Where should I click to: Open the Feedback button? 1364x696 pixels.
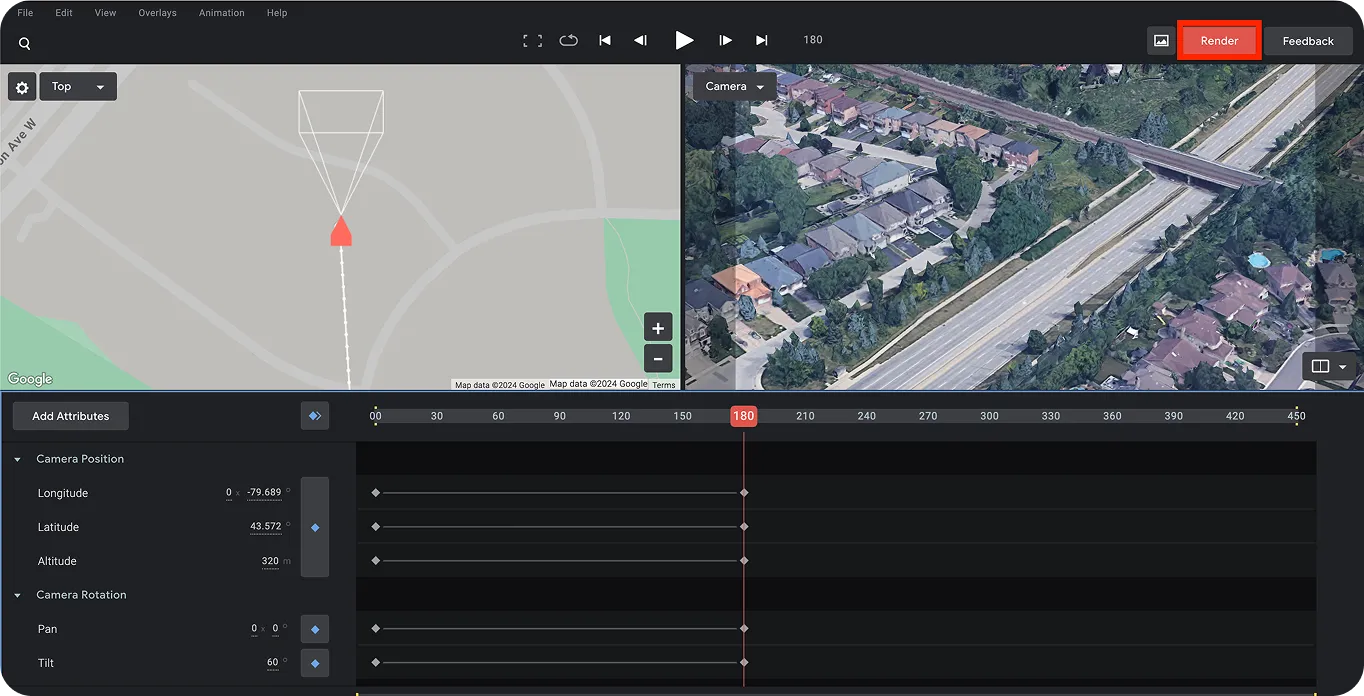[x=1308, y=41]
